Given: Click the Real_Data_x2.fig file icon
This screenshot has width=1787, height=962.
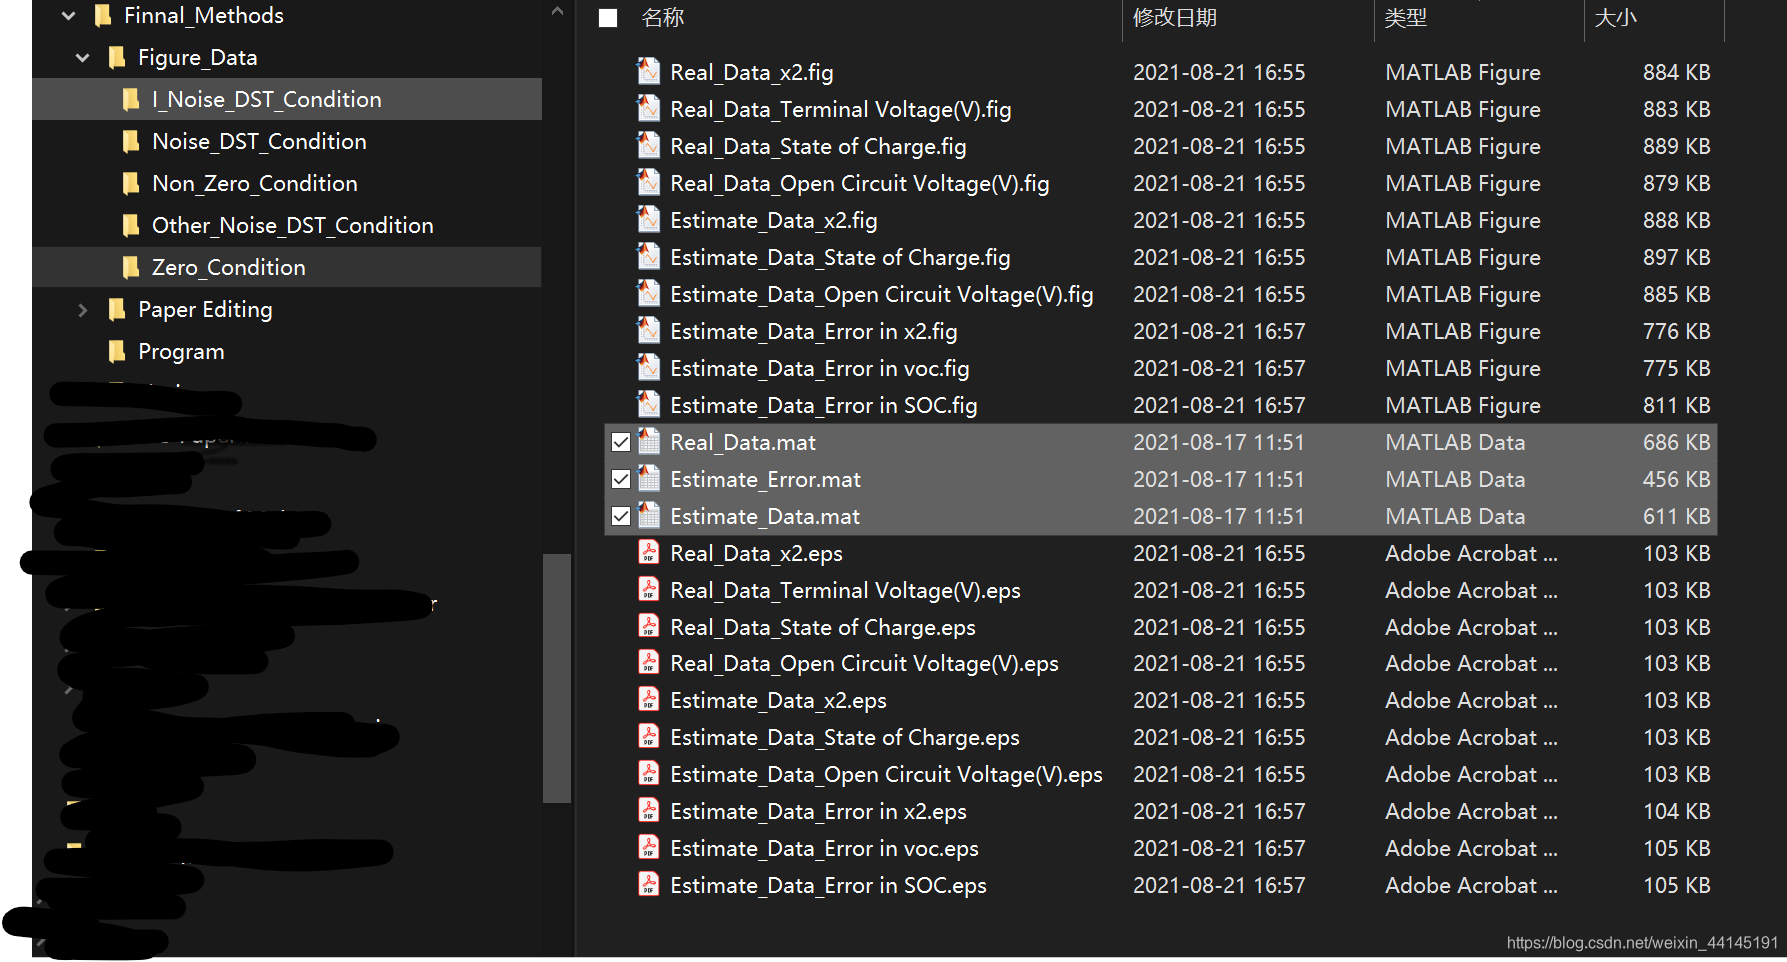Looking at the screenshot, I should pyautogui.click(x=649, y=71).
